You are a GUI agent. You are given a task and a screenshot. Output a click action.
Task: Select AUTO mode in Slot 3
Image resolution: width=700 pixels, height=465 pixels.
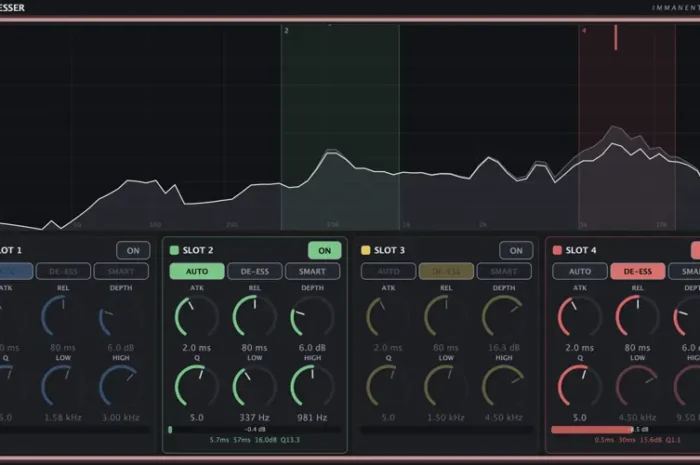pos(388,271)
